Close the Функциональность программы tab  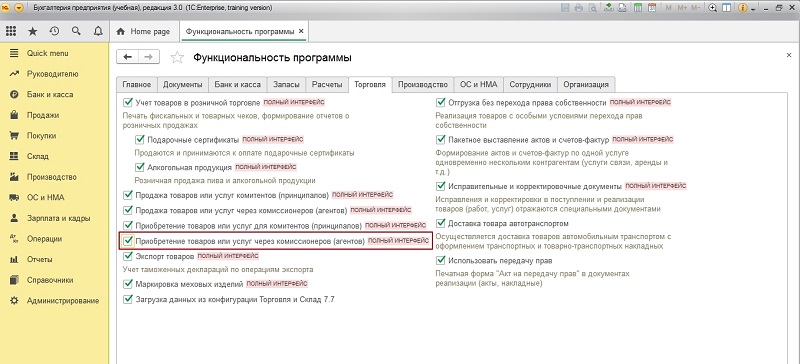click(301, 32)
